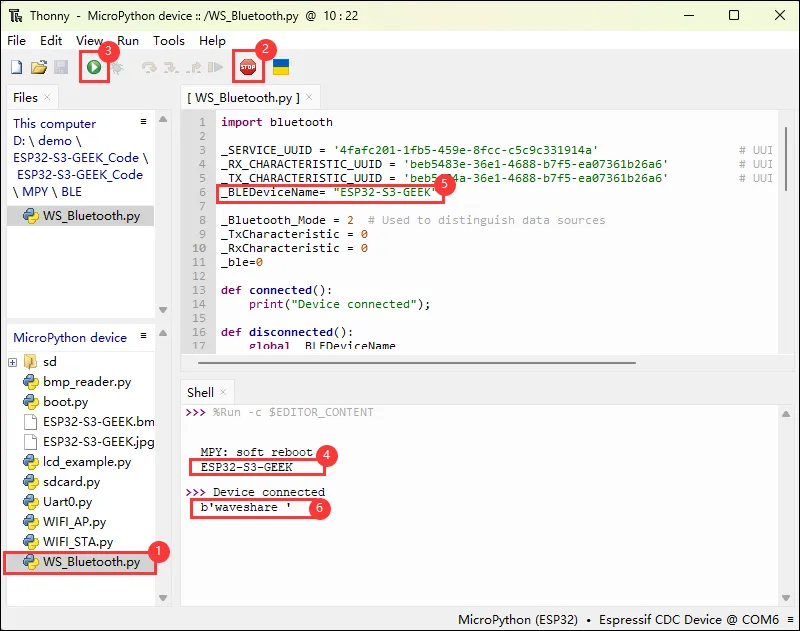The width and height of the screenshot is (800, 631).
Task: Close the WS_Bluetooth.py editor tab
Action: tap(309, 97)
